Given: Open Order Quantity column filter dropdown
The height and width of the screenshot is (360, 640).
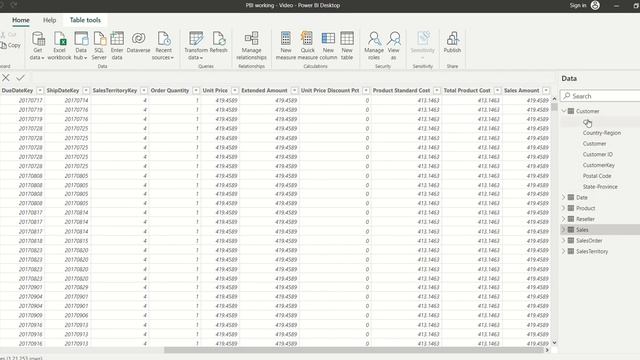Looking at the screenshot, I should coord(196,91).
